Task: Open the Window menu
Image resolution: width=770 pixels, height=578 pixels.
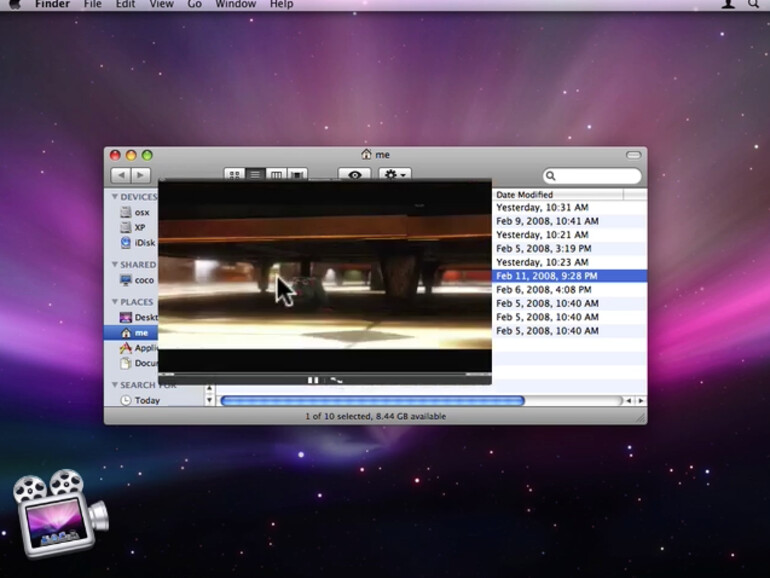Action: [236, 5]
